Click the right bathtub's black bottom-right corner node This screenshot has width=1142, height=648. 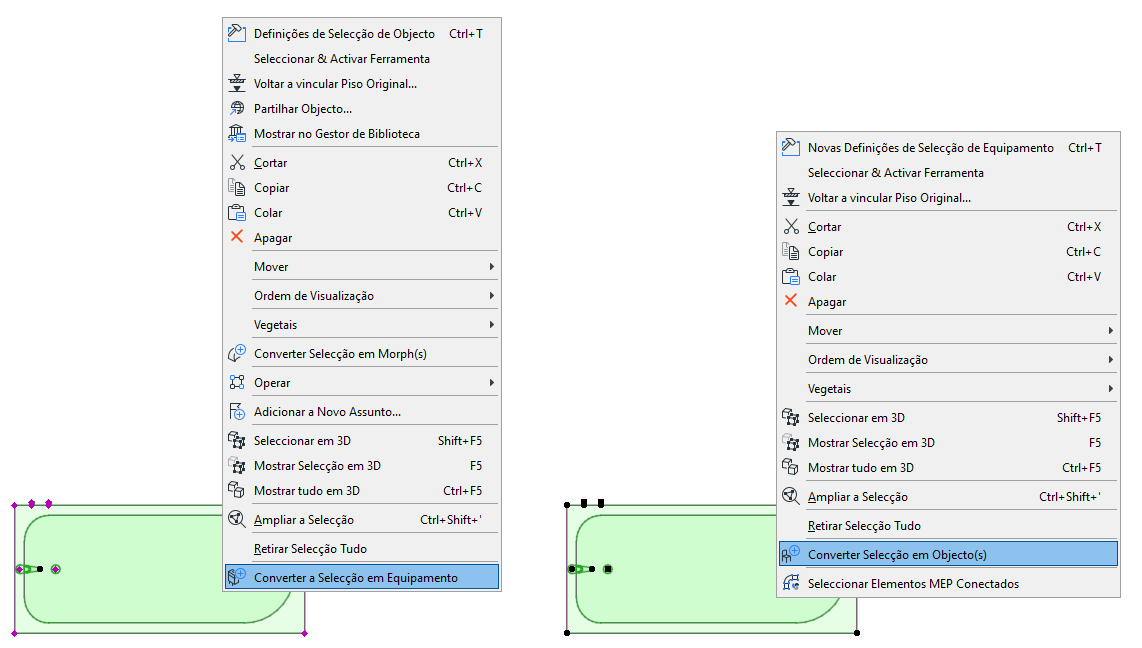(x=857, y=633)
